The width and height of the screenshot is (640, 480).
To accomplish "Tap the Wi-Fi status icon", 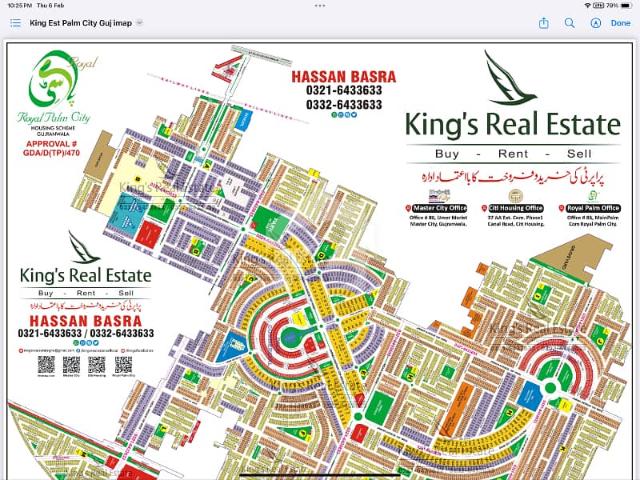I will [587, 6].
